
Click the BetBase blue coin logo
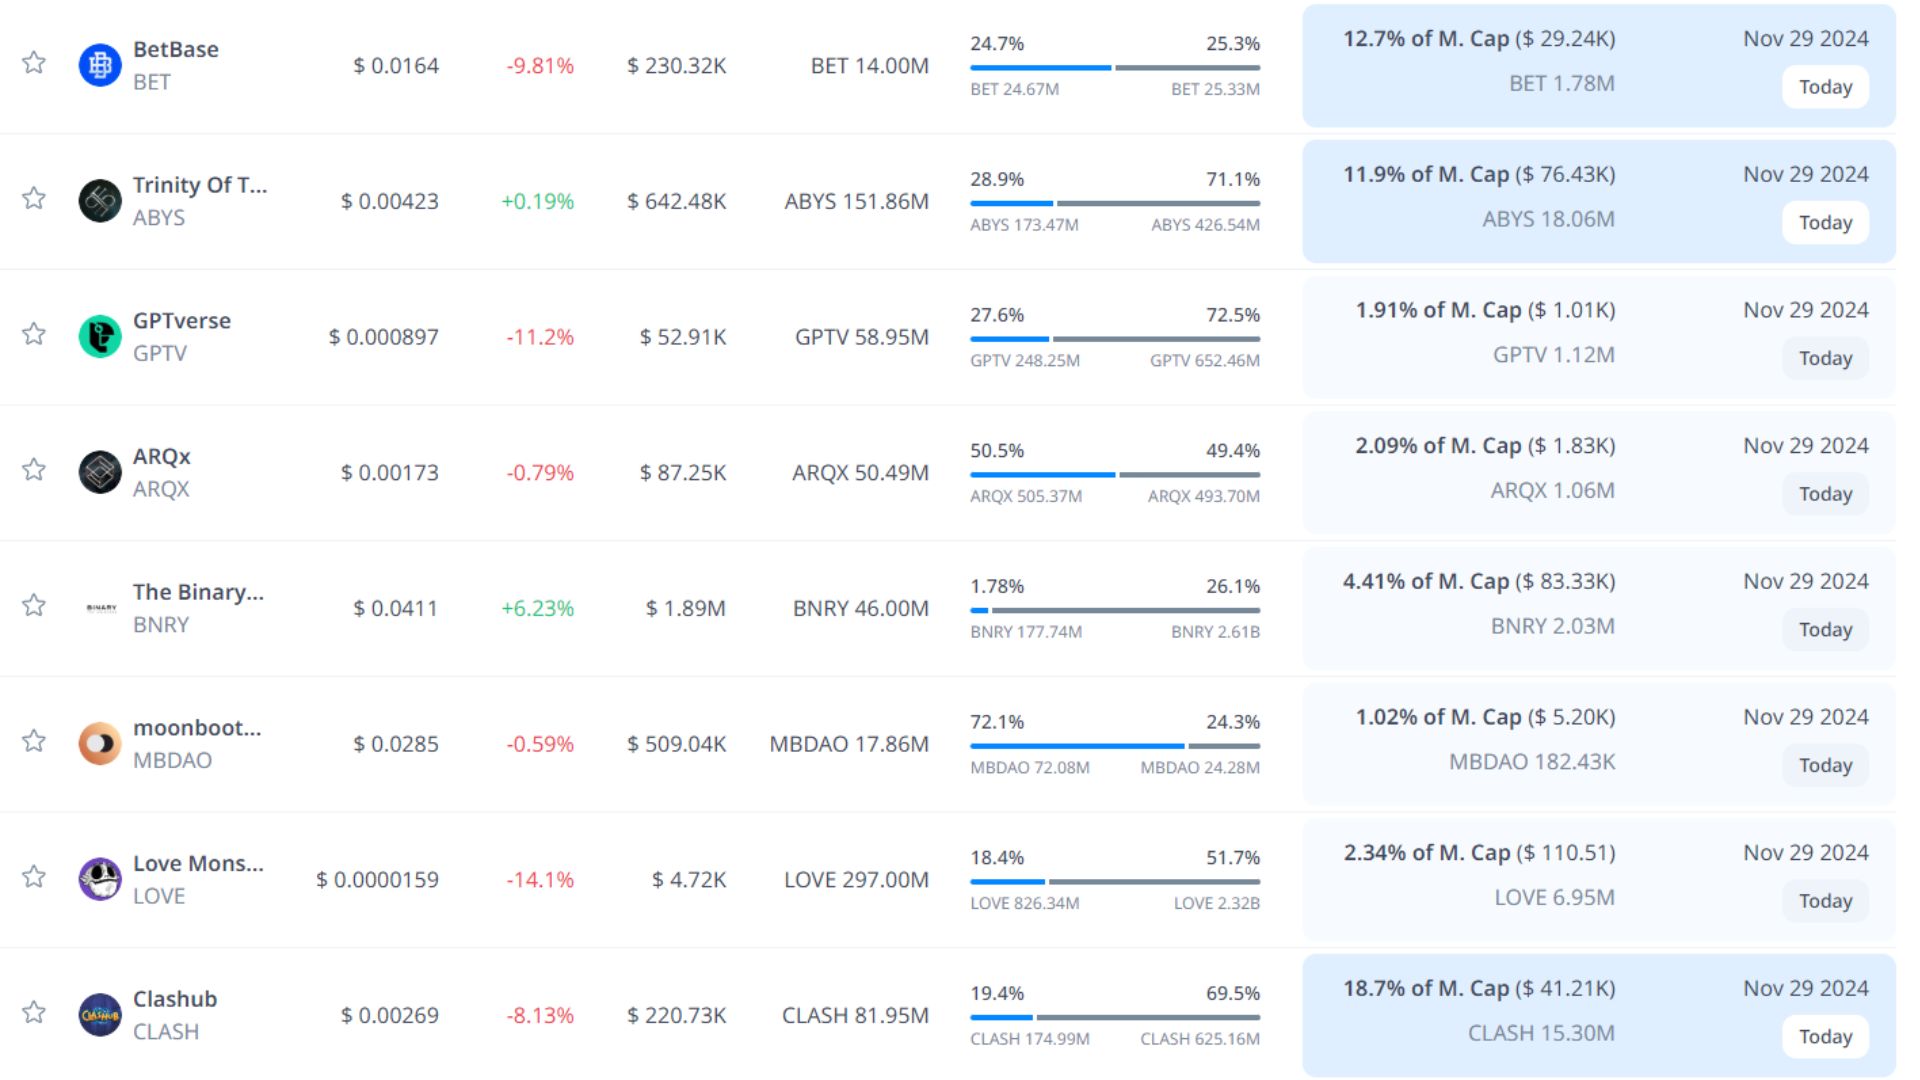click(x=100, y=65)
